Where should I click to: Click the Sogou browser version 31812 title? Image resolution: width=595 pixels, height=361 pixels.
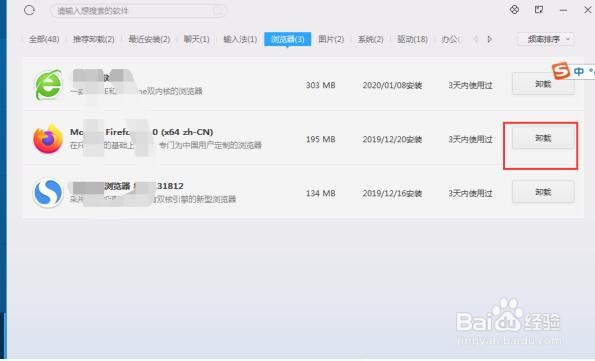point(127,186)
